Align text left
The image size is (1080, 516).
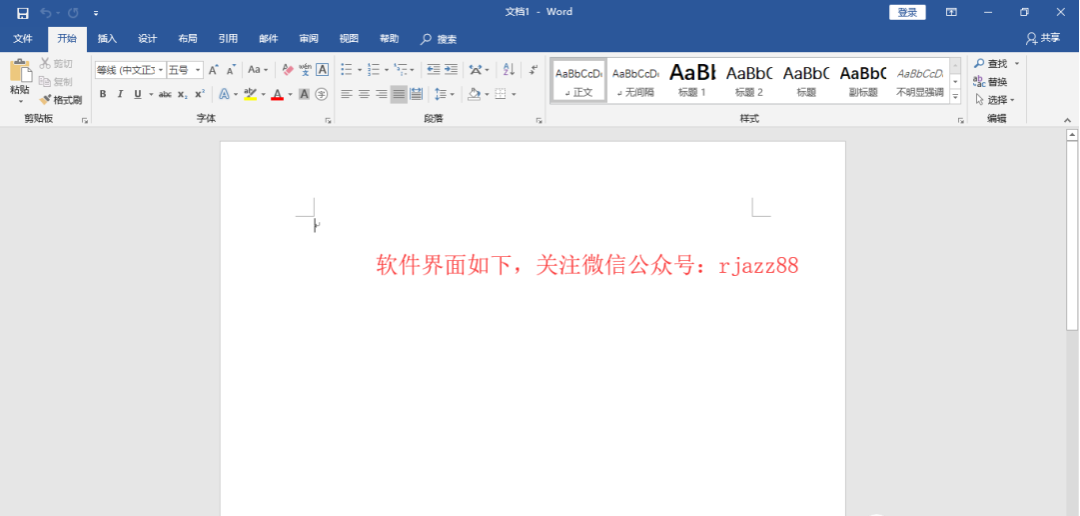346,94
